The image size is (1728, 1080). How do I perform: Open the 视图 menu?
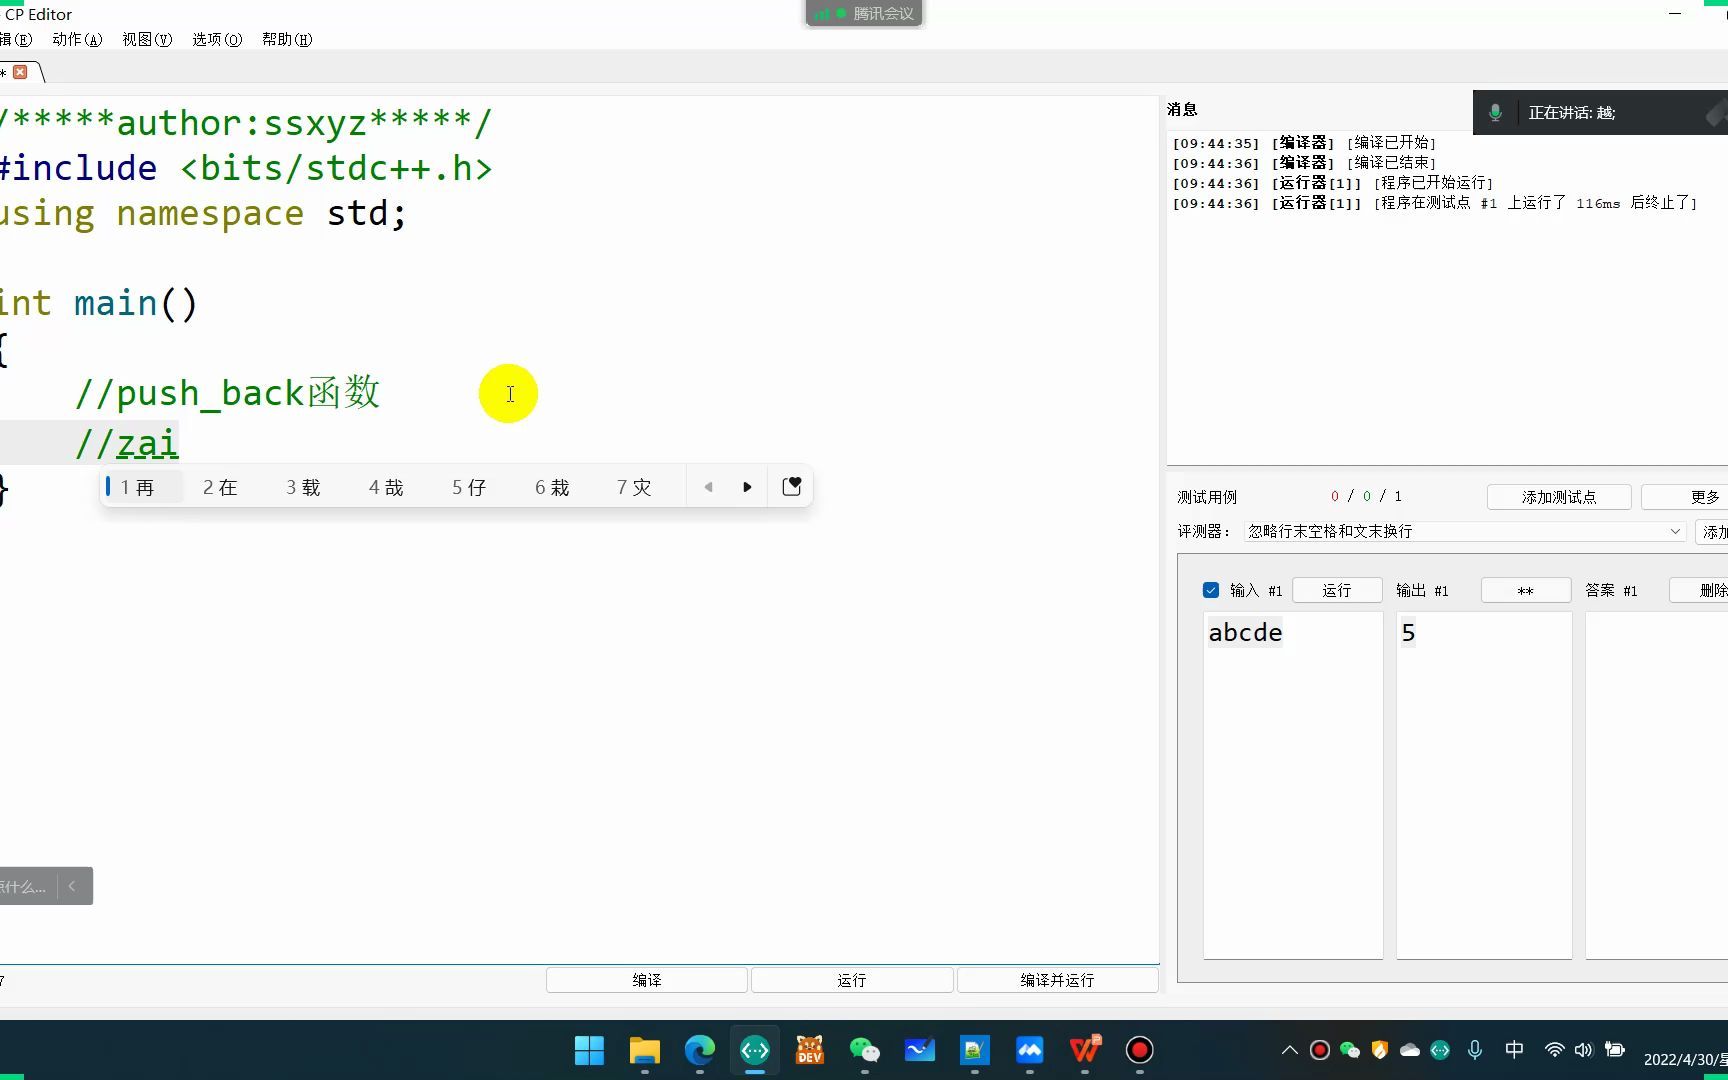point(147,39)
